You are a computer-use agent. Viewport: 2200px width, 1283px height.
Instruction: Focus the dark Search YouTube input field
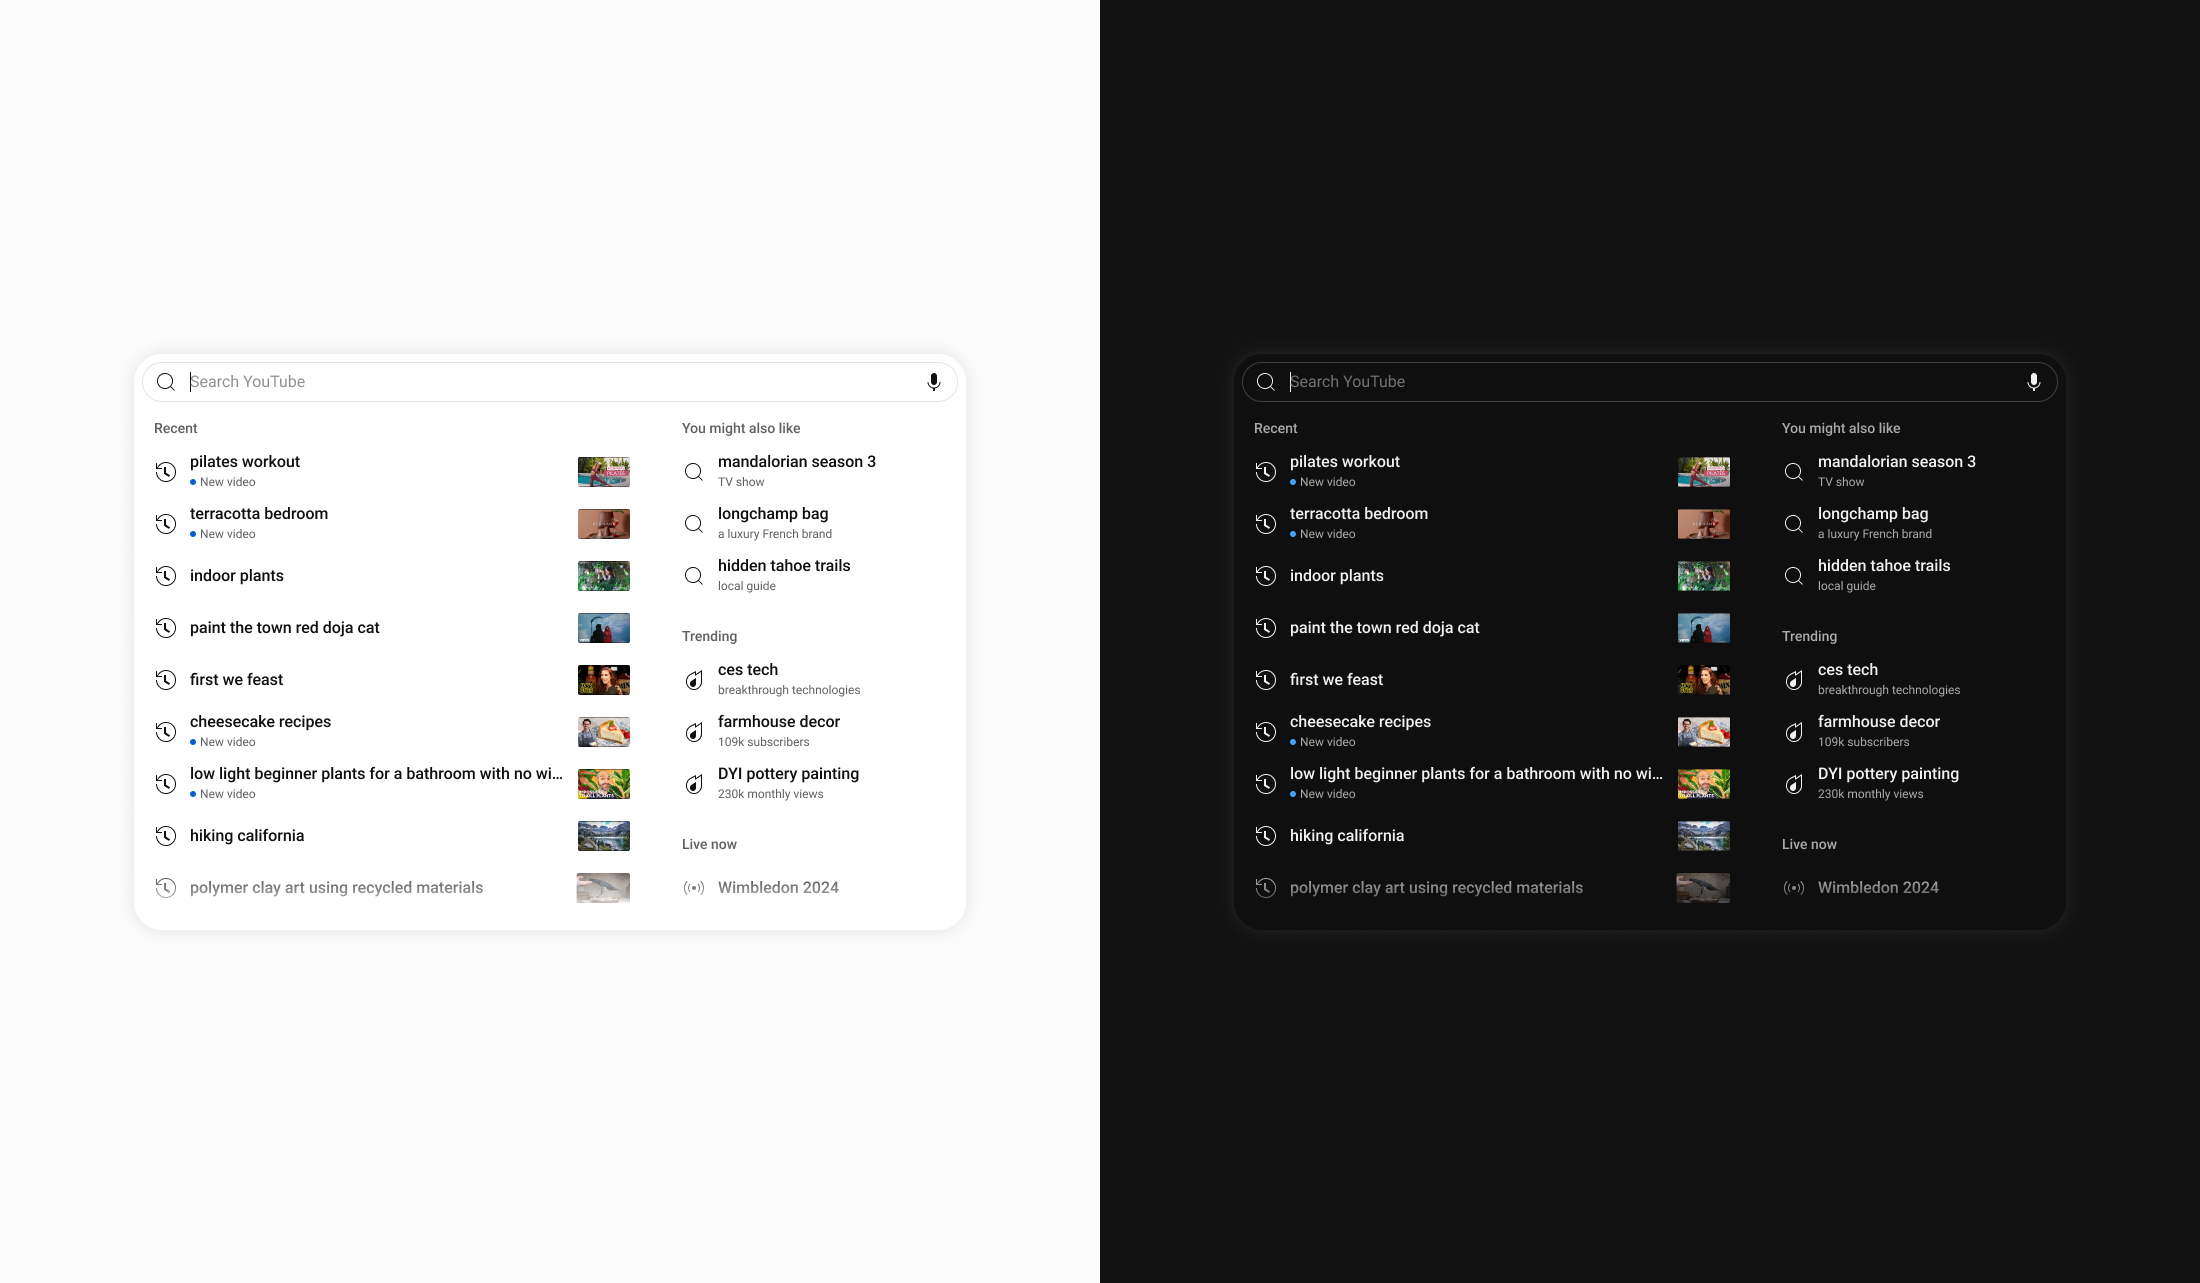tap(1650, 382)
